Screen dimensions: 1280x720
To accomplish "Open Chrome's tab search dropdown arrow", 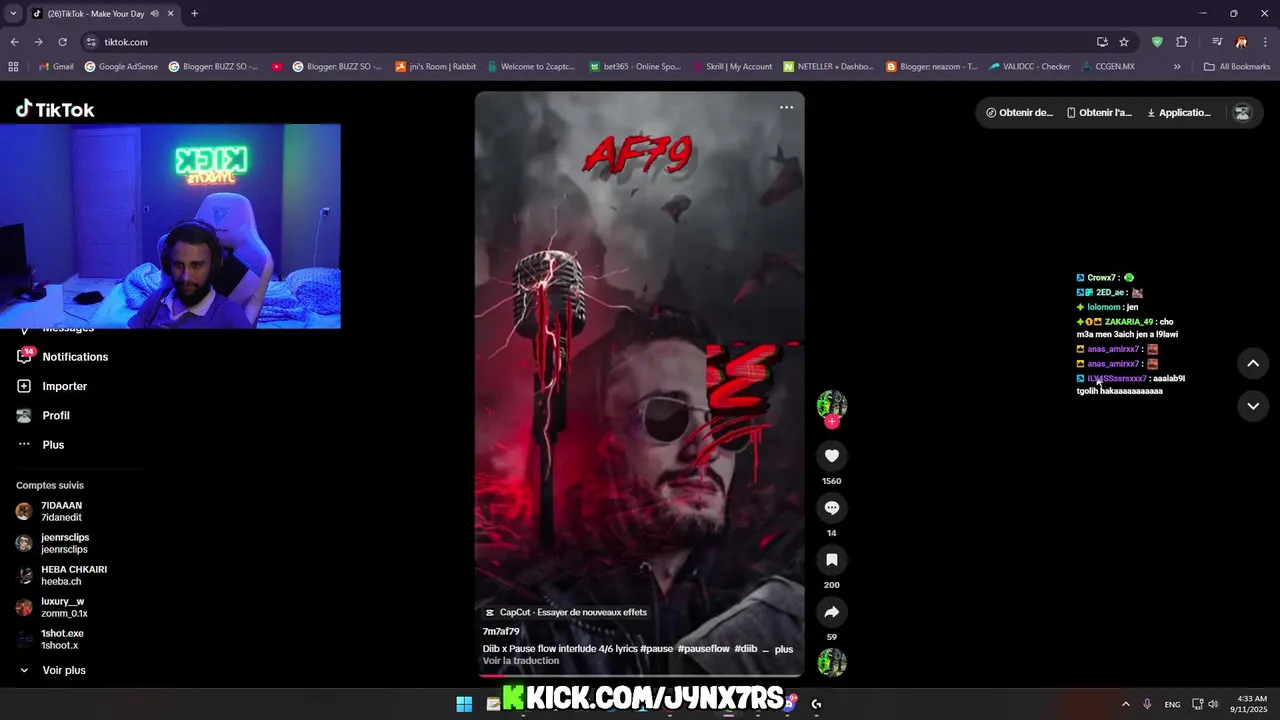I will [x=12, y=14].
